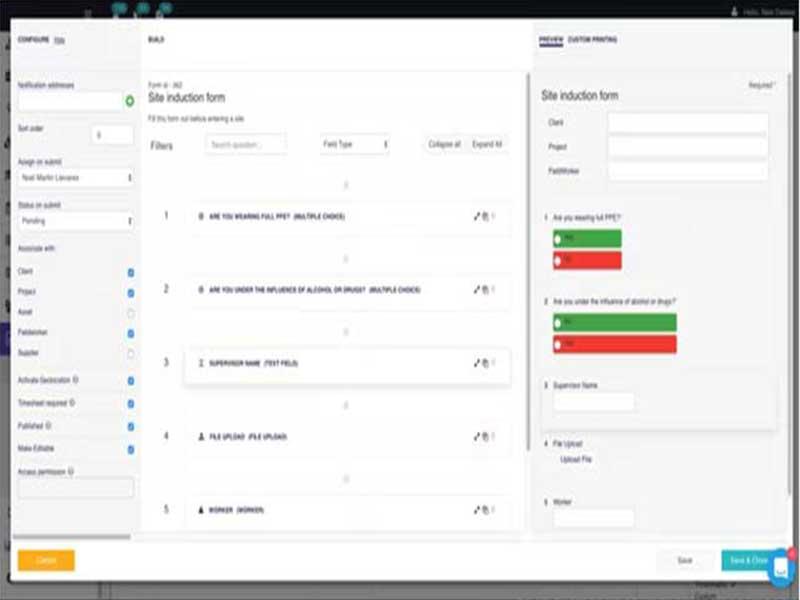Click the Sort order number field
The height and width of the screenshot is (600, 800).
point(113,135)
